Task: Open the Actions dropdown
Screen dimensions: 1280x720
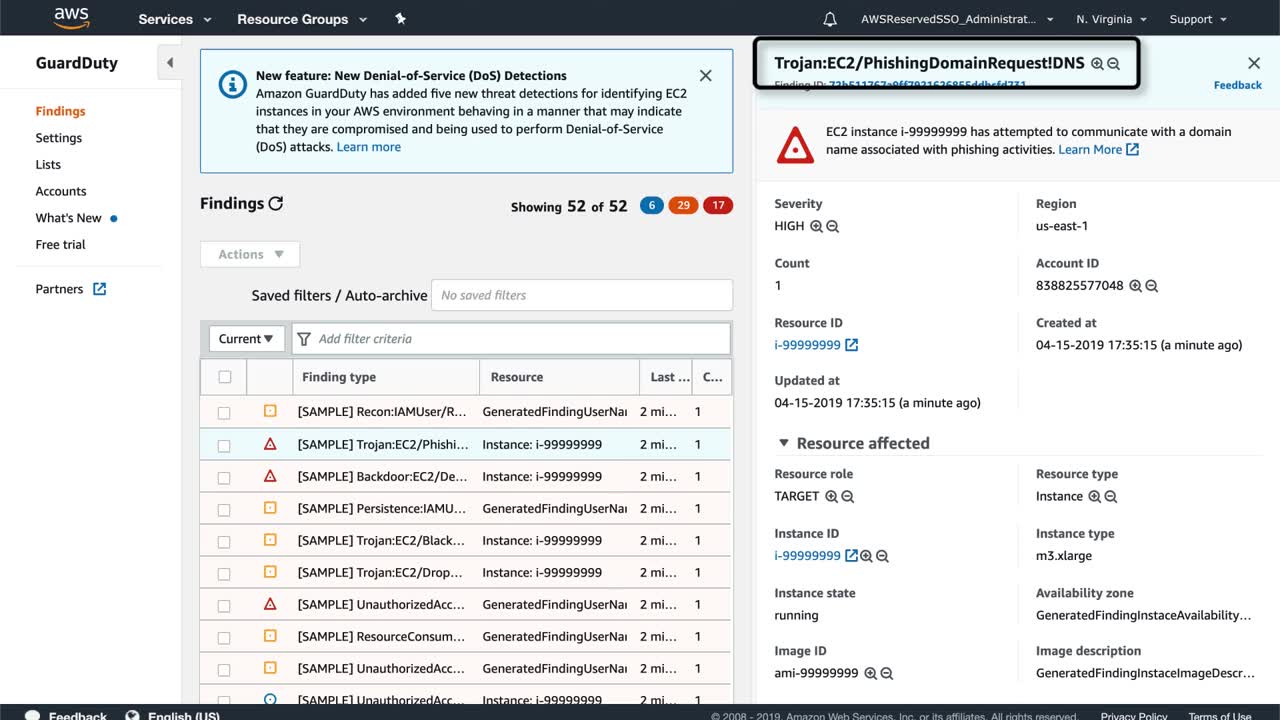Action: click(250, 254)
